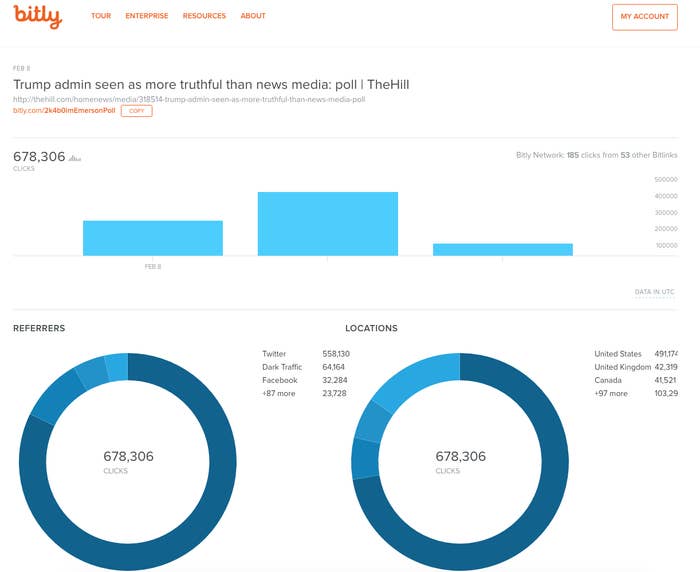
Task: Click the REFERRERS section heading
Action: [x=39, y=328]
